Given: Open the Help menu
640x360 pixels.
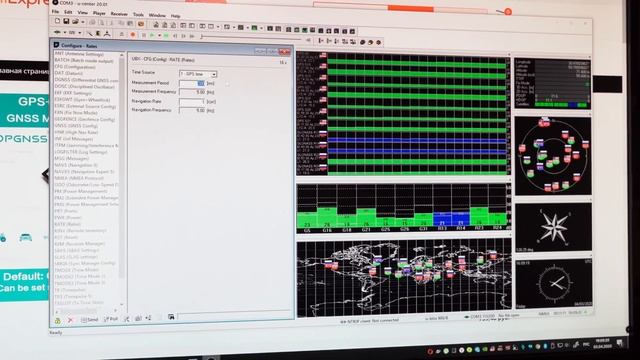Looking at the screenshot, I should pyautogui.click(x=176, y=16).
